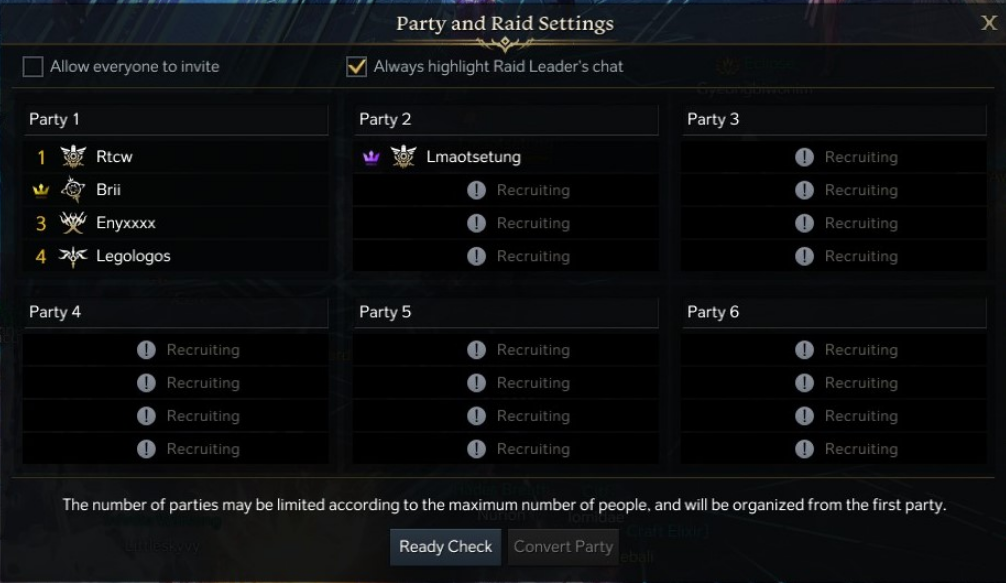The image size is (1006, 583).
Task: Click the last Recruiting slot in Party 2
Action: click(x=506, y=256)
